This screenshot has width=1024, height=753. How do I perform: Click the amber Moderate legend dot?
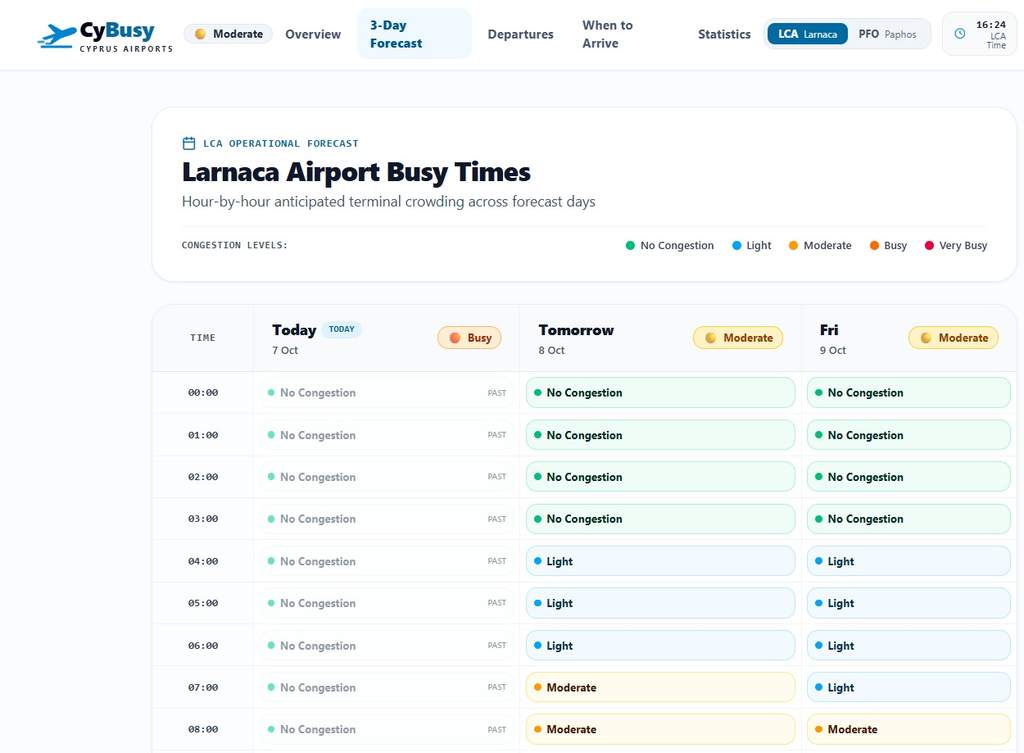pyautogui.click(x=793, y=246)
